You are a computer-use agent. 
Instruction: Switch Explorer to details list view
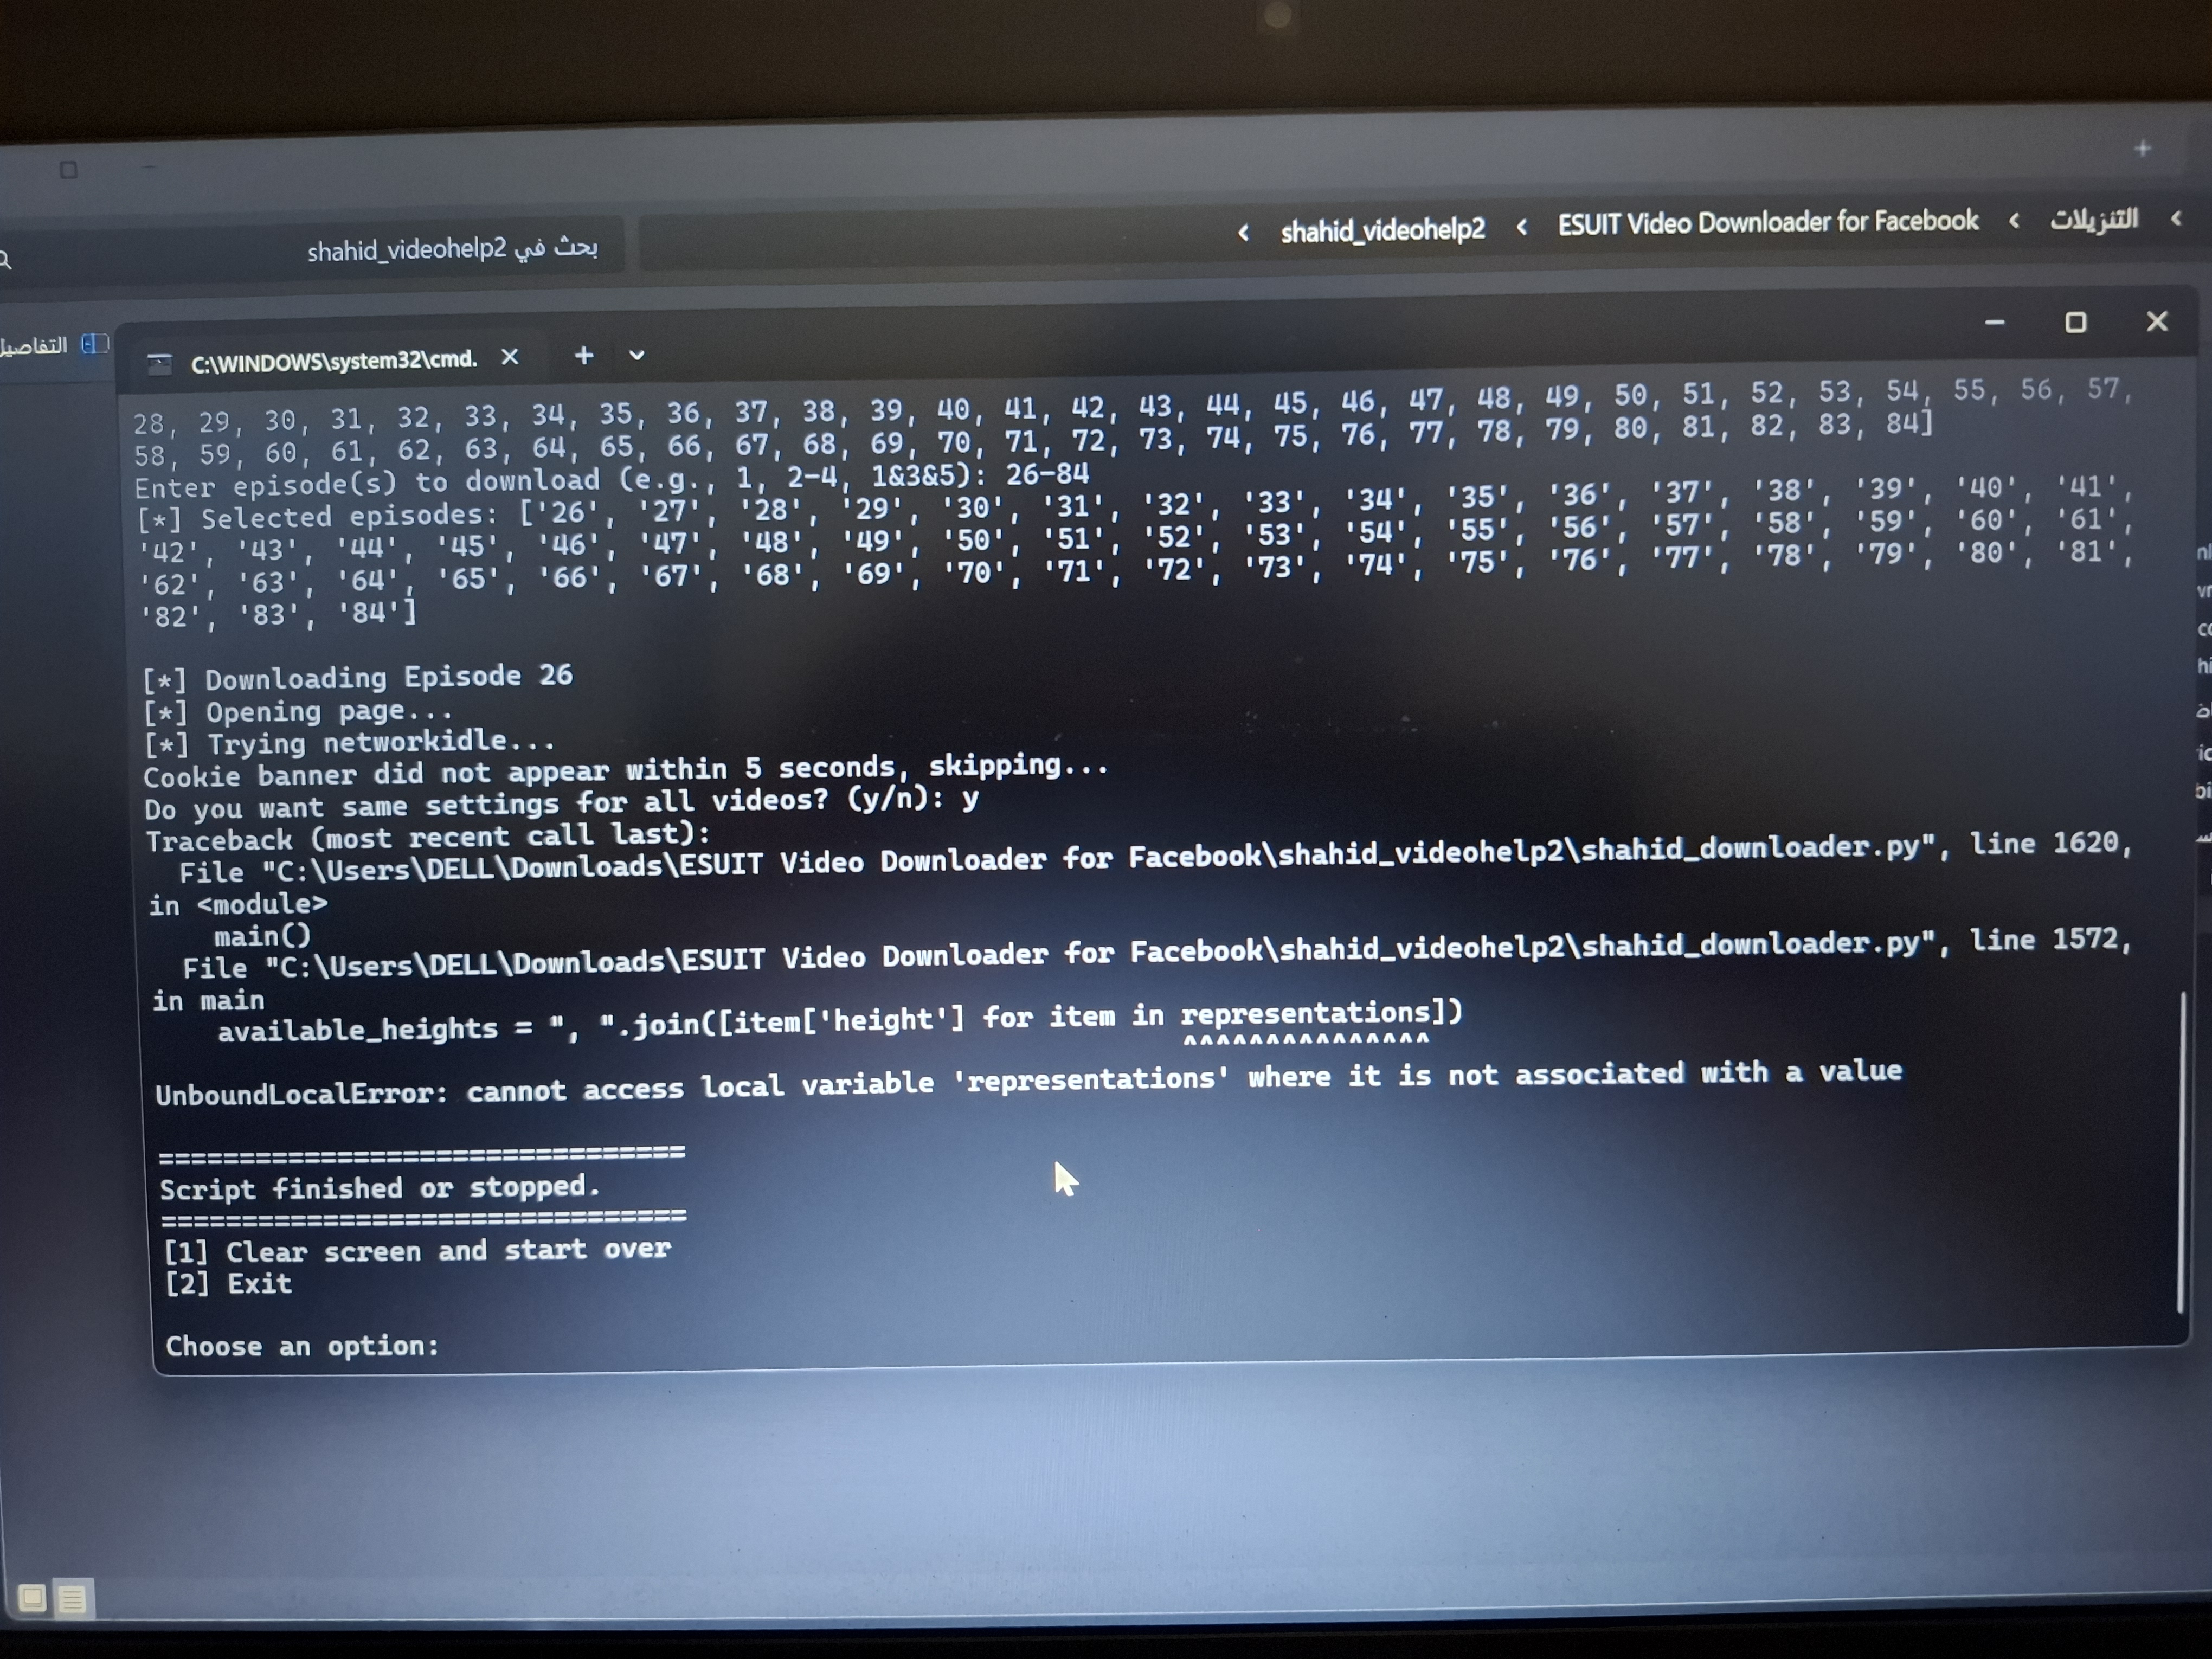[x=72, y=1598]
